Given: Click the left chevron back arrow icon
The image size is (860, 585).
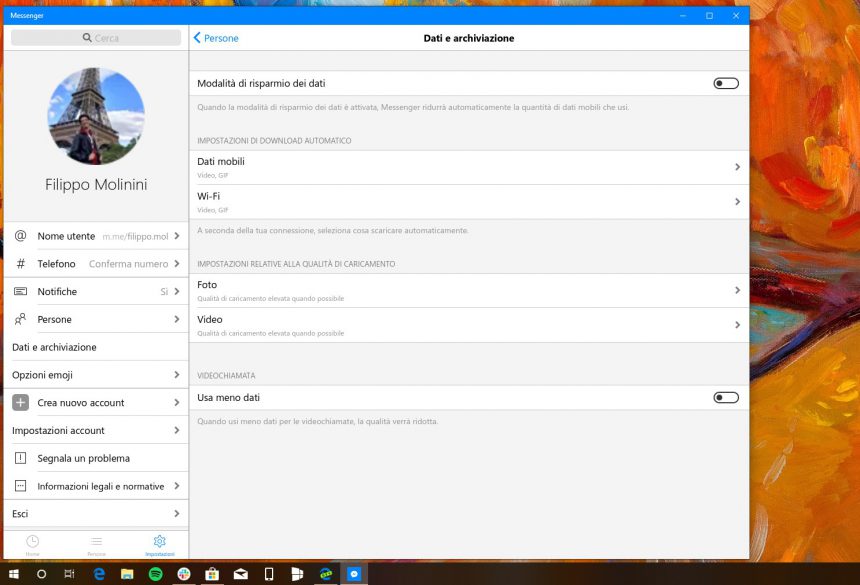Looking at the screenshot, I should click(197, 38).
